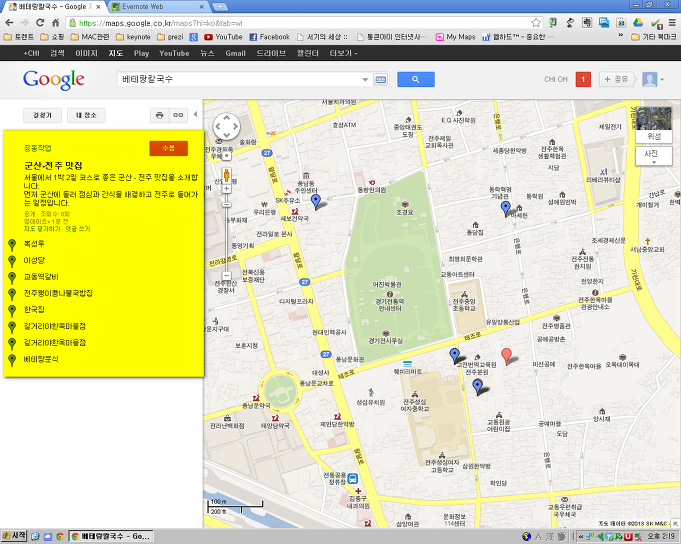Expand the 사진 layer dropdown
681x544 pixels.
pos(654,156)
